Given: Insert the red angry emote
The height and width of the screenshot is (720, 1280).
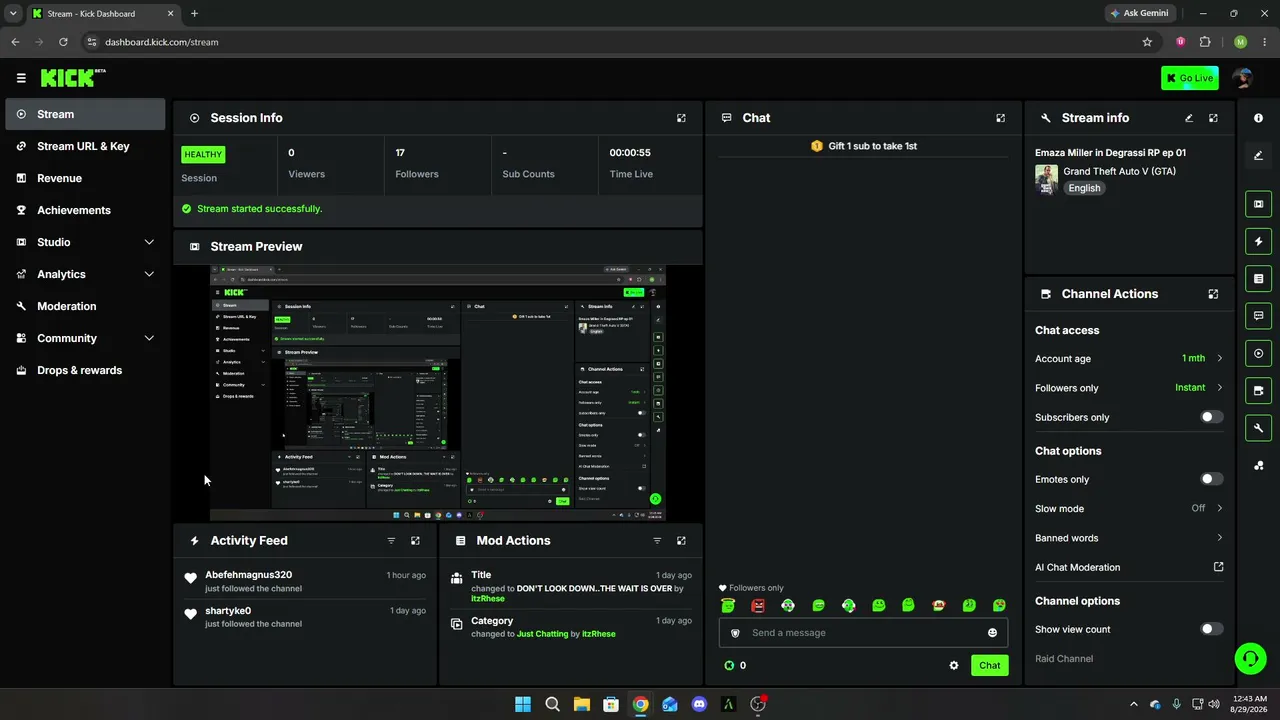Looking at the screenshot, I should click(758, 605).
